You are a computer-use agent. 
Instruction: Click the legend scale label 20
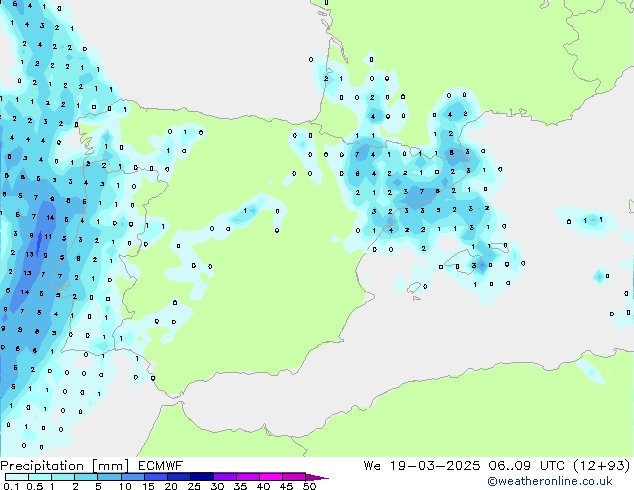(171, 486)
